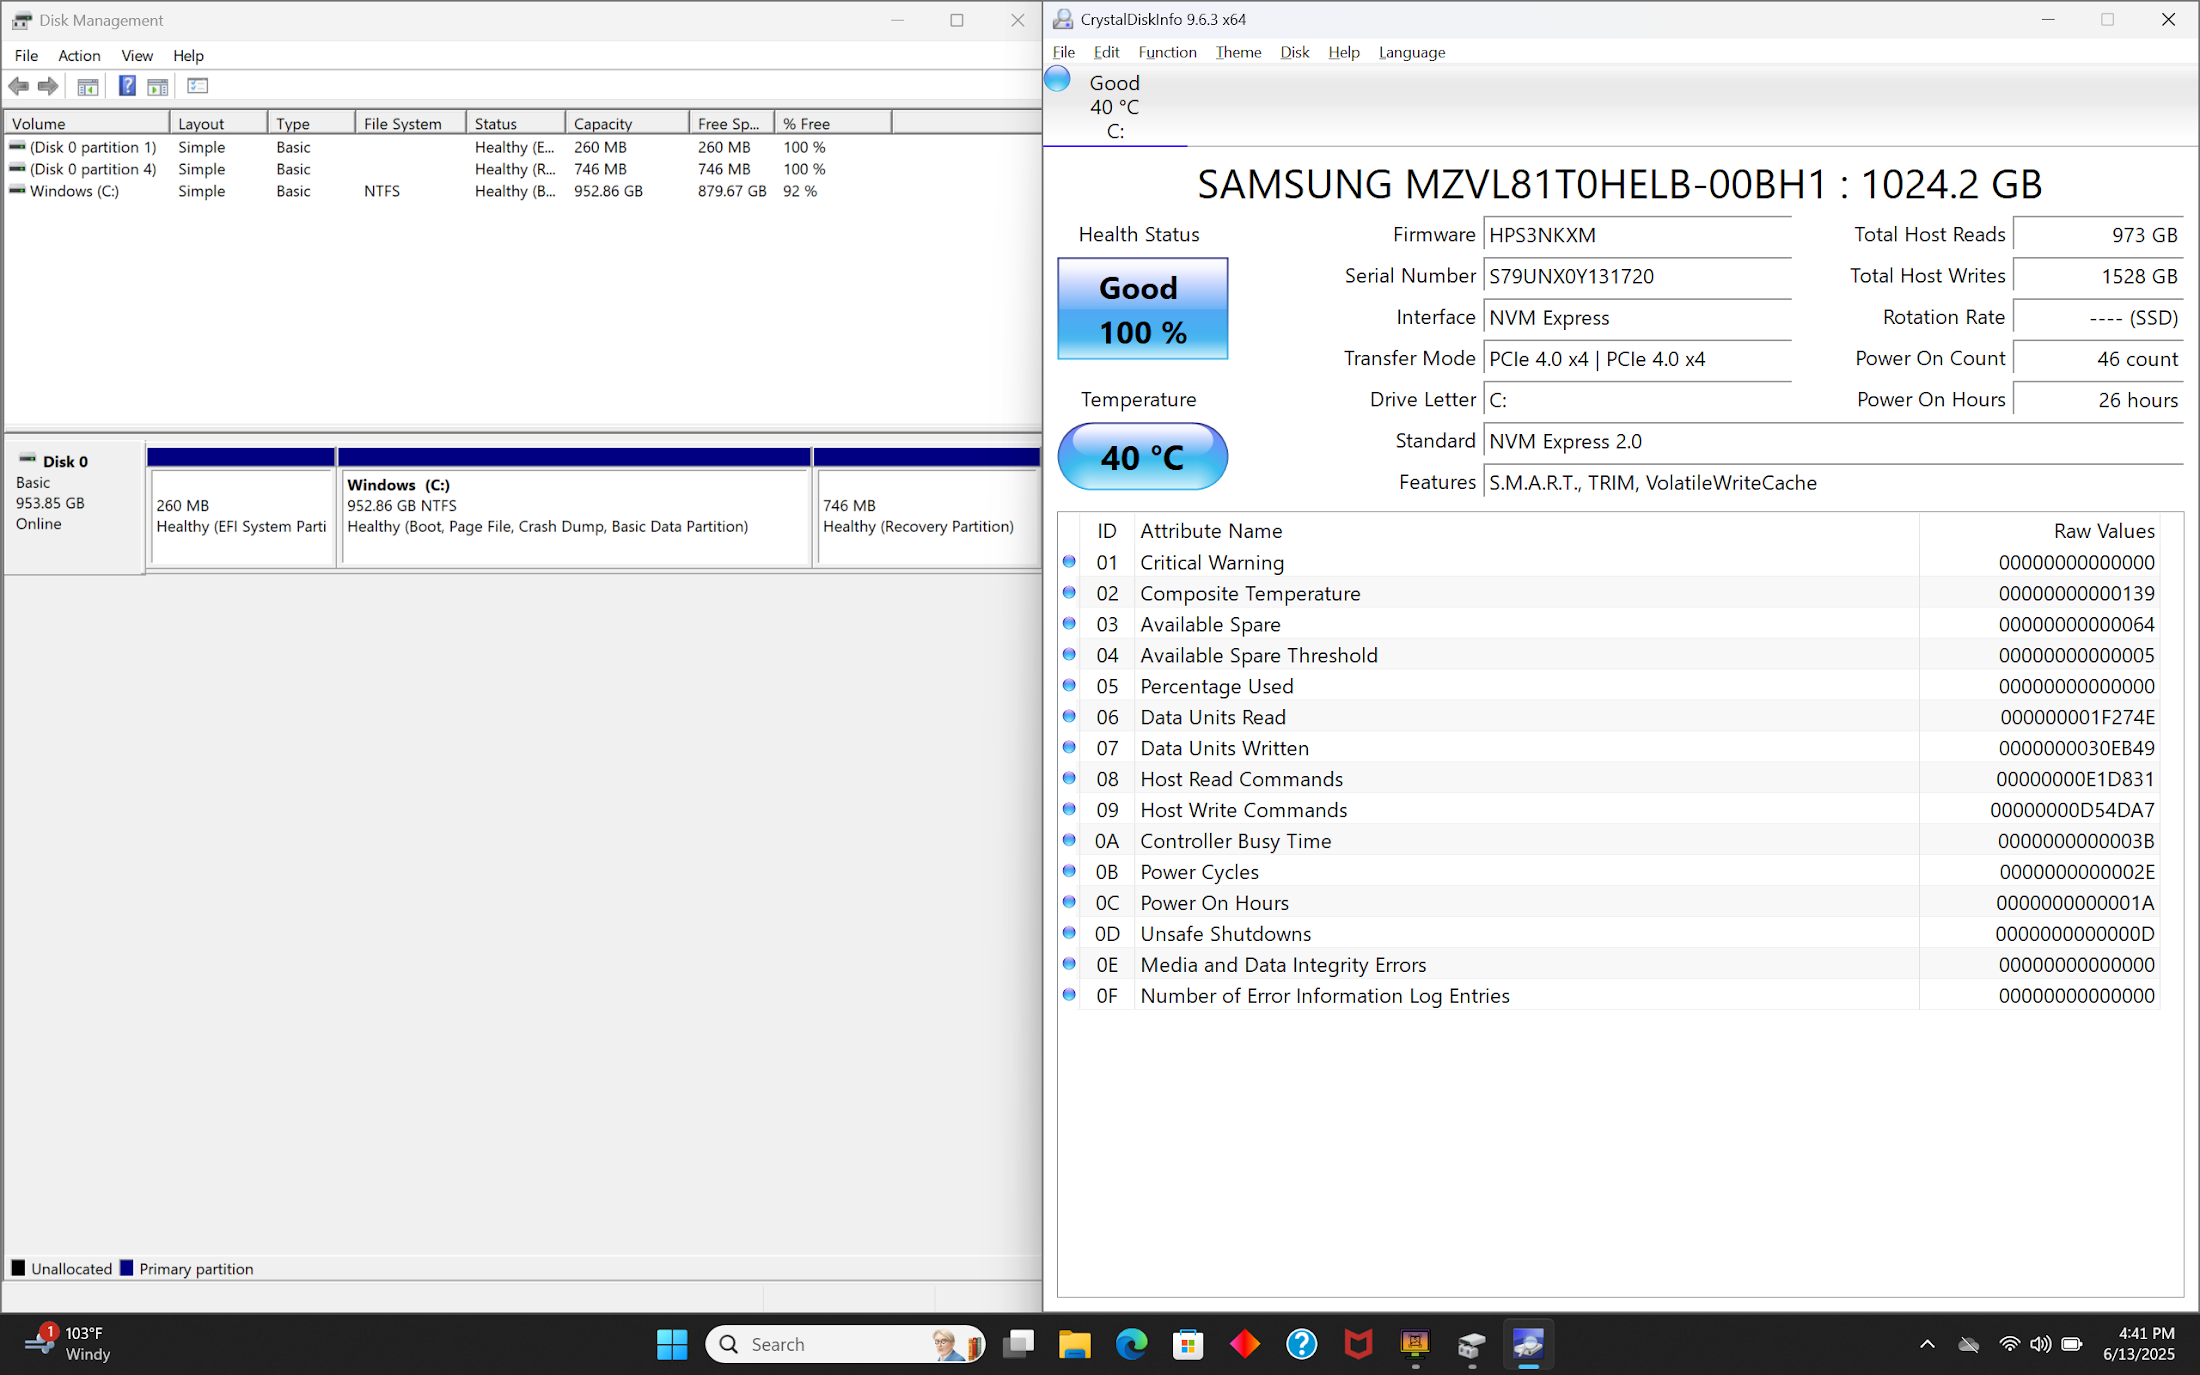Open Windows Start button on taskbar
The image size is (2200, 1375).
coord(672,1344)
